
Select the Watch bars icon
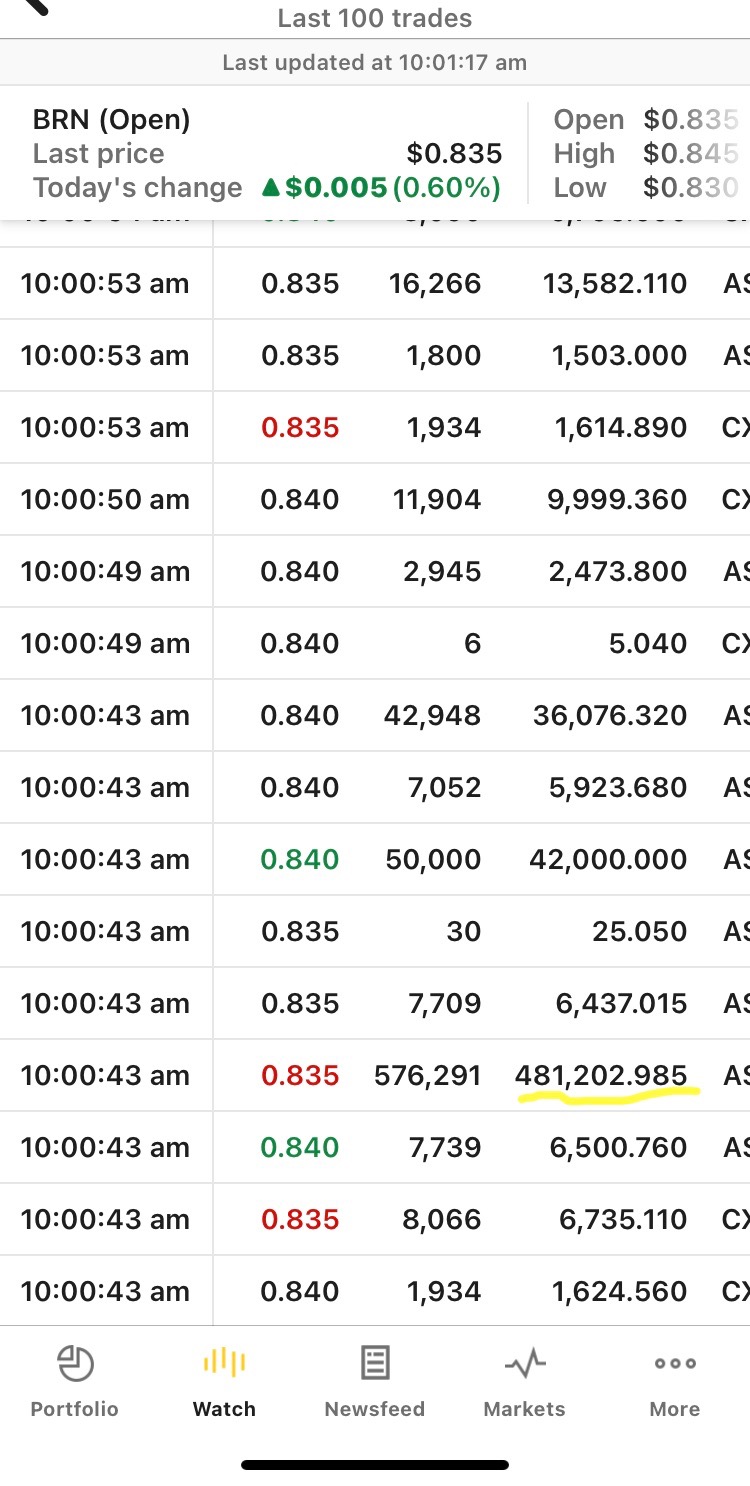point(224,1364)
